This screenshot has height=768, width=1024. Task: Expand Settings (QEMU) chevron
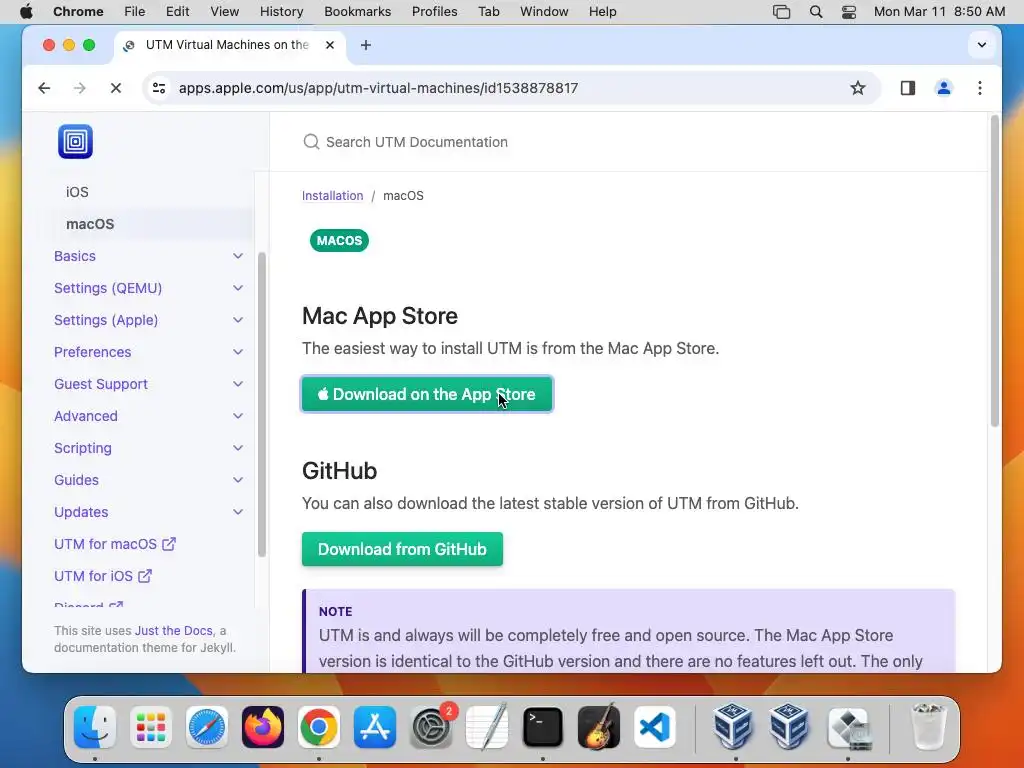coord(238,288)
